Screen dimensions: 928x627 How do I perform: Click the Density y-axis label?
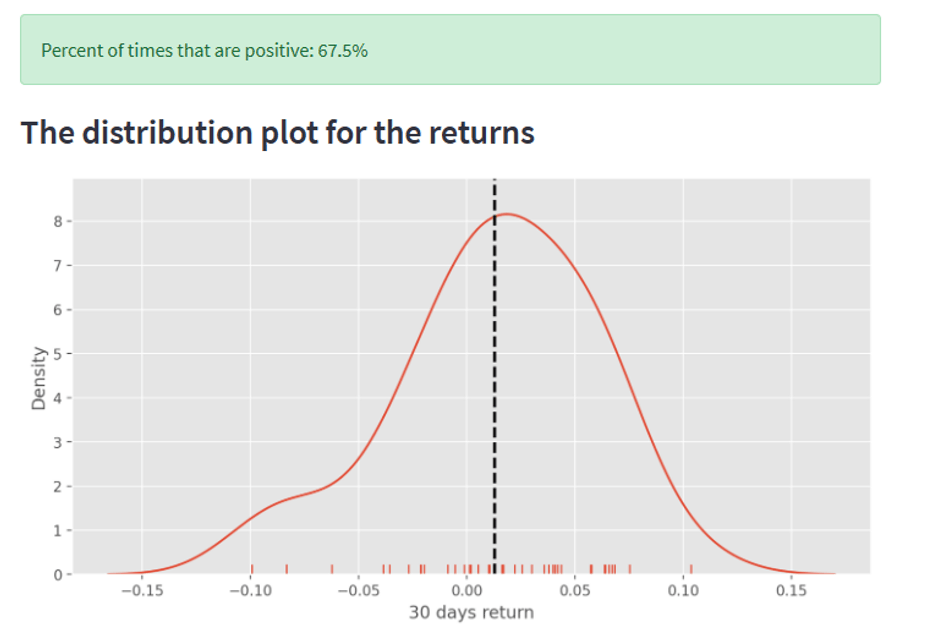point(40,376)
